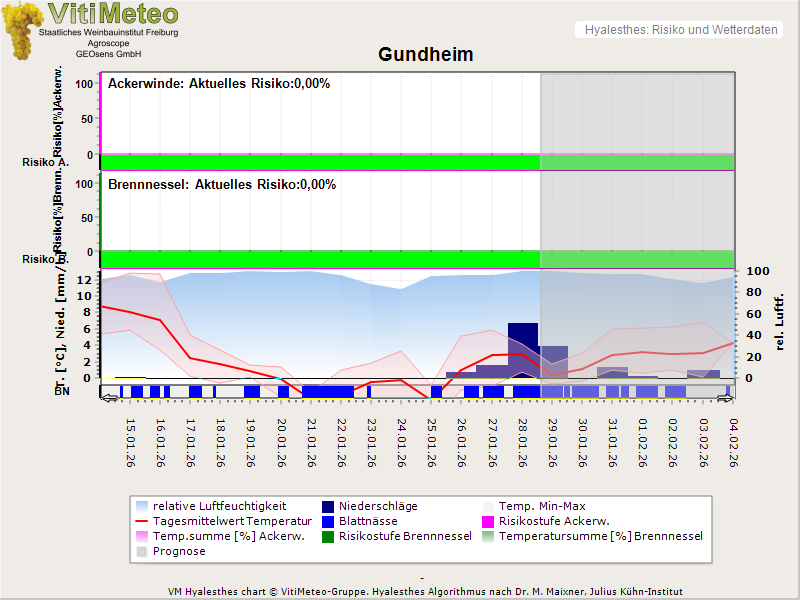The height and width of the screenshot is (600, 800).
Task: Select the Risikostufe Brennnessel green swatch
Action: (x=329, y=537)
